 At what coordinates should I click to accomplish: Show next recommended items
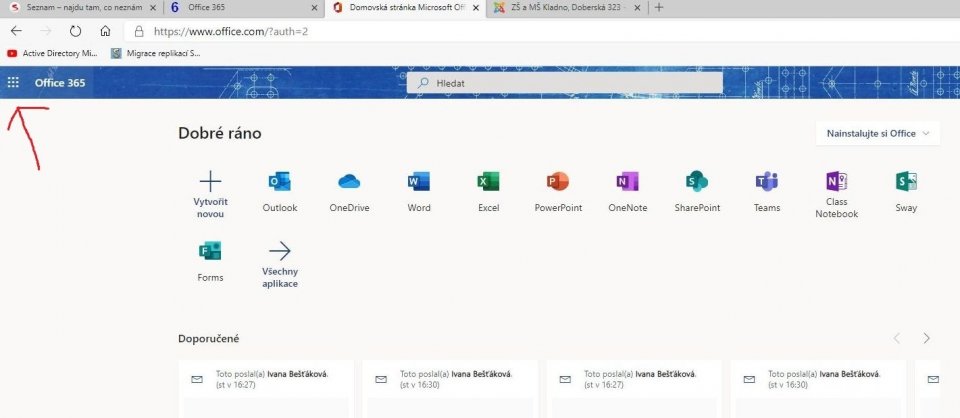point(926,338)
